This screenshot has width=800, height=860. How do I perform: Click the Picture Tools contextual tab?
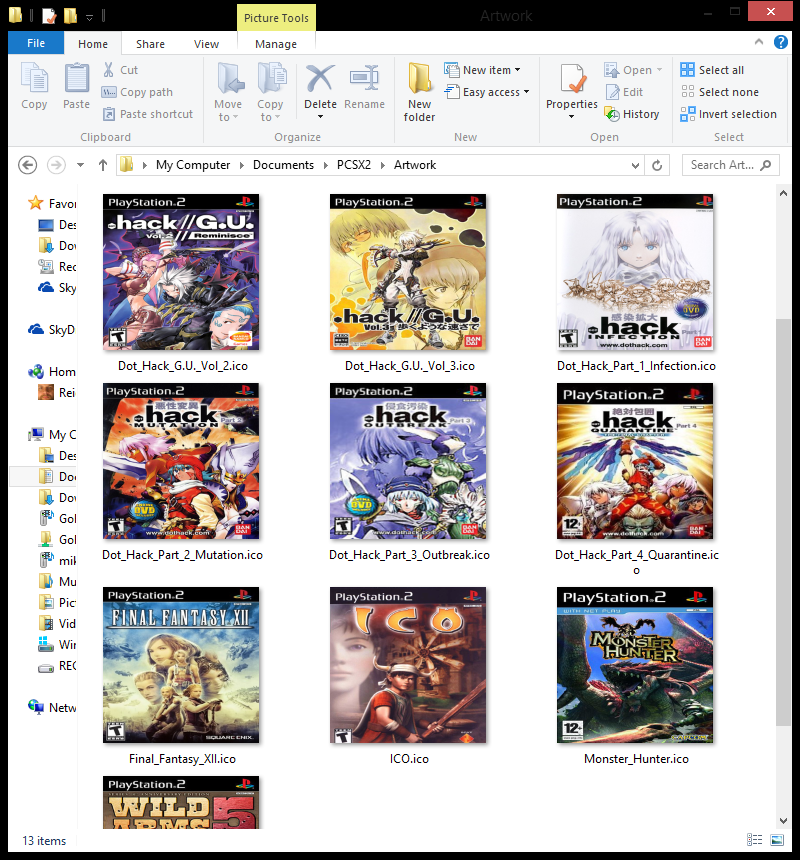(x=276, y=18)
